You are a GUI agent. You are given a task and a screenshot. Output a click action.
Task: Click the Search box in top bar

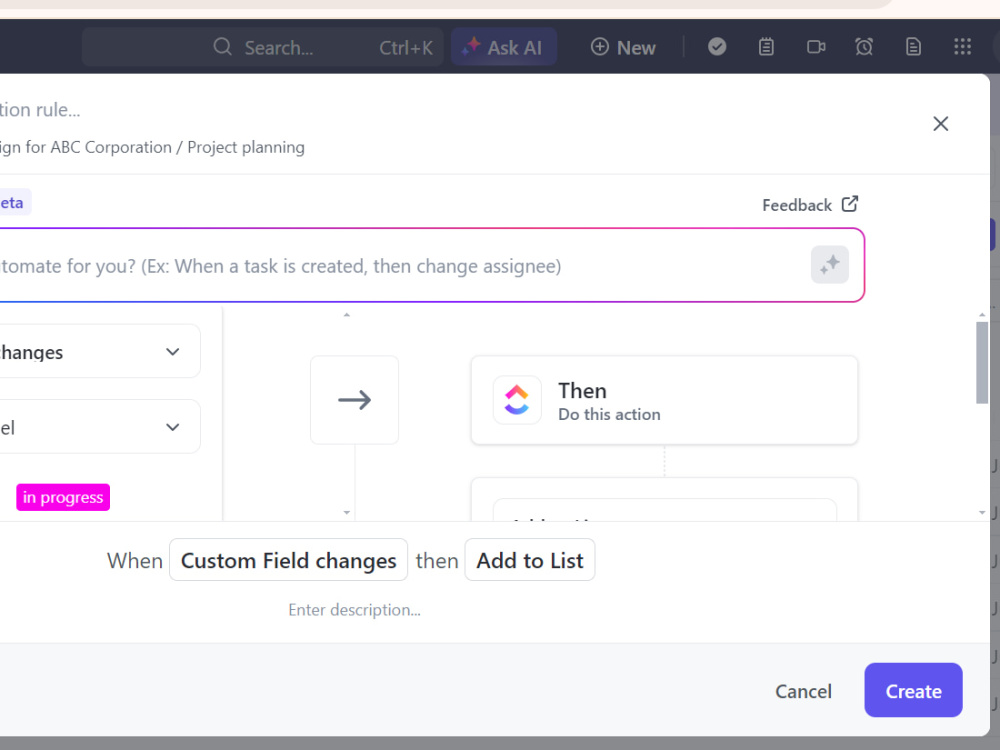point(263,47)
